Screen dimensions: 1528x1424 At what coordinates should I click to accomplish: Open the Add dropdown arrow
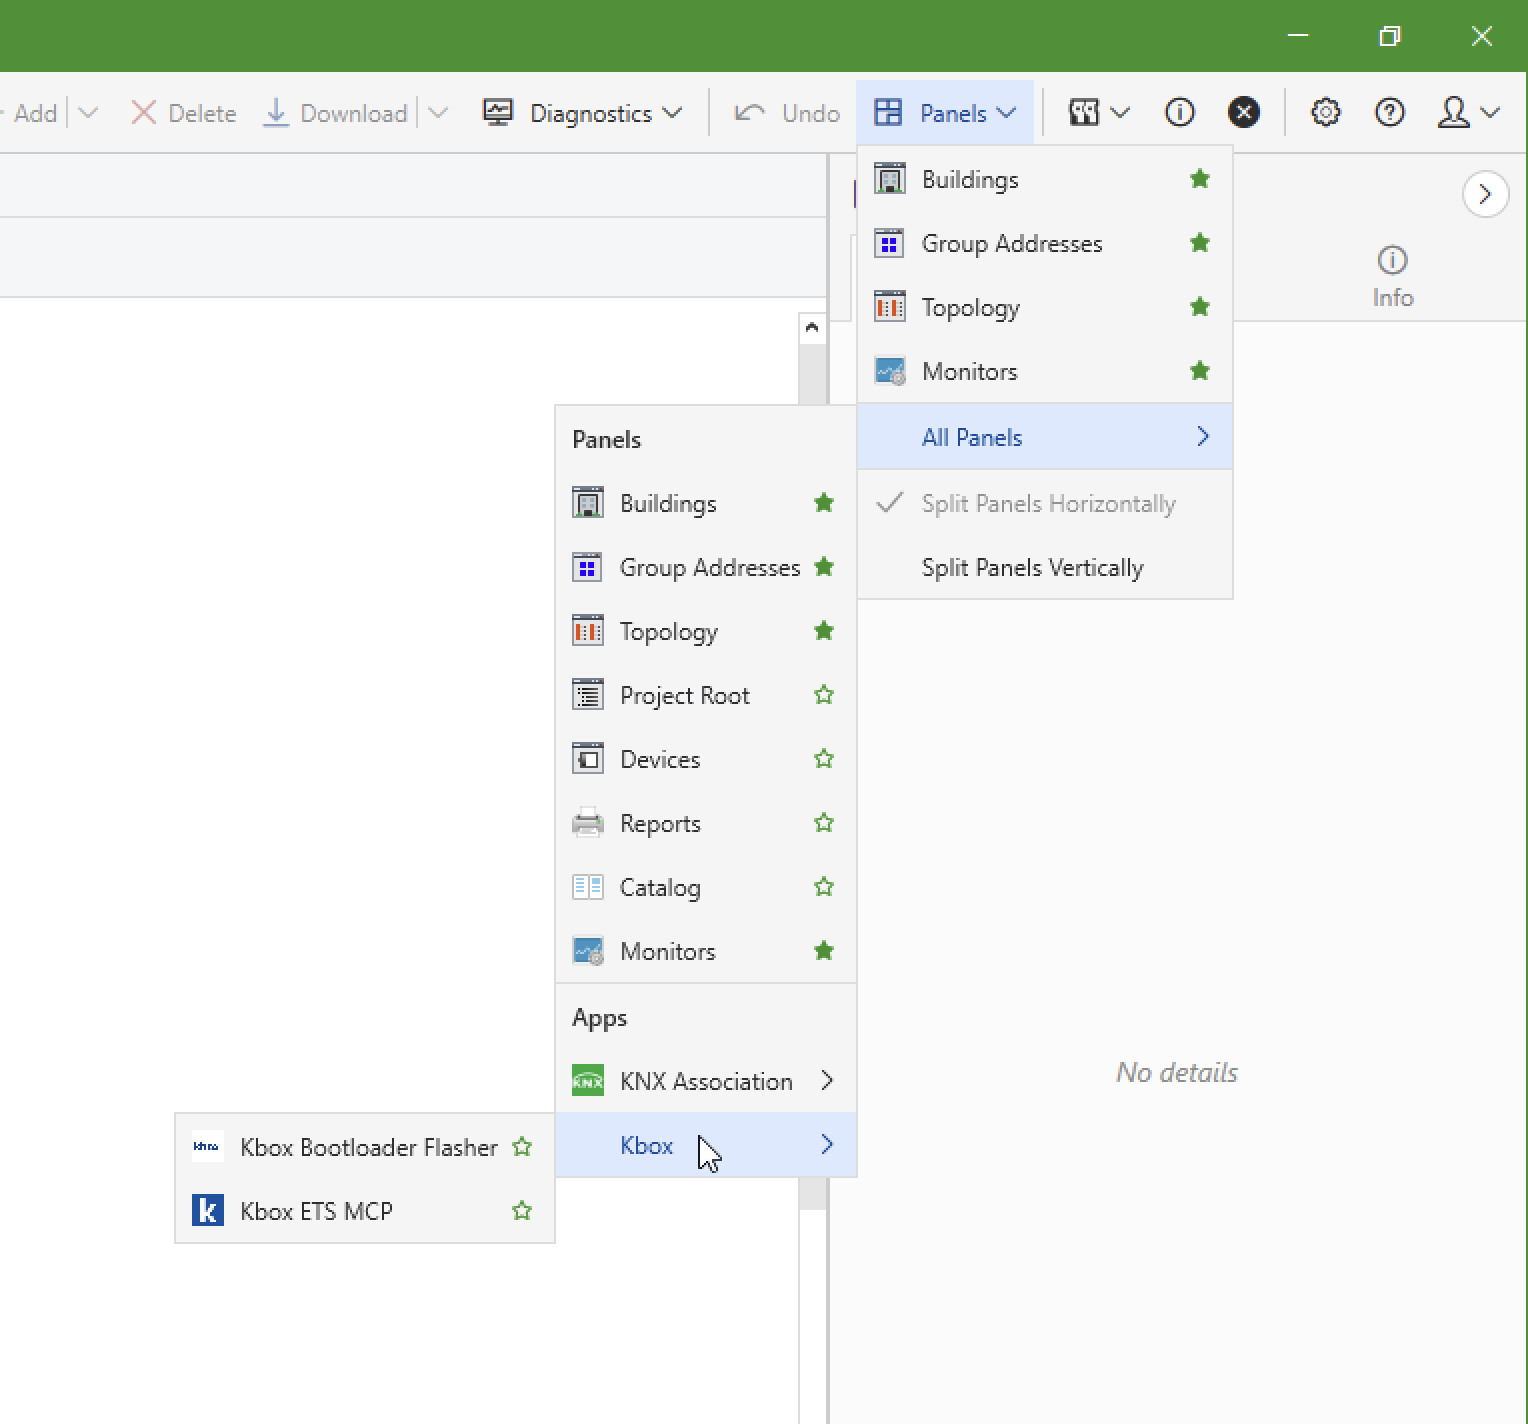tap(88, 113)
